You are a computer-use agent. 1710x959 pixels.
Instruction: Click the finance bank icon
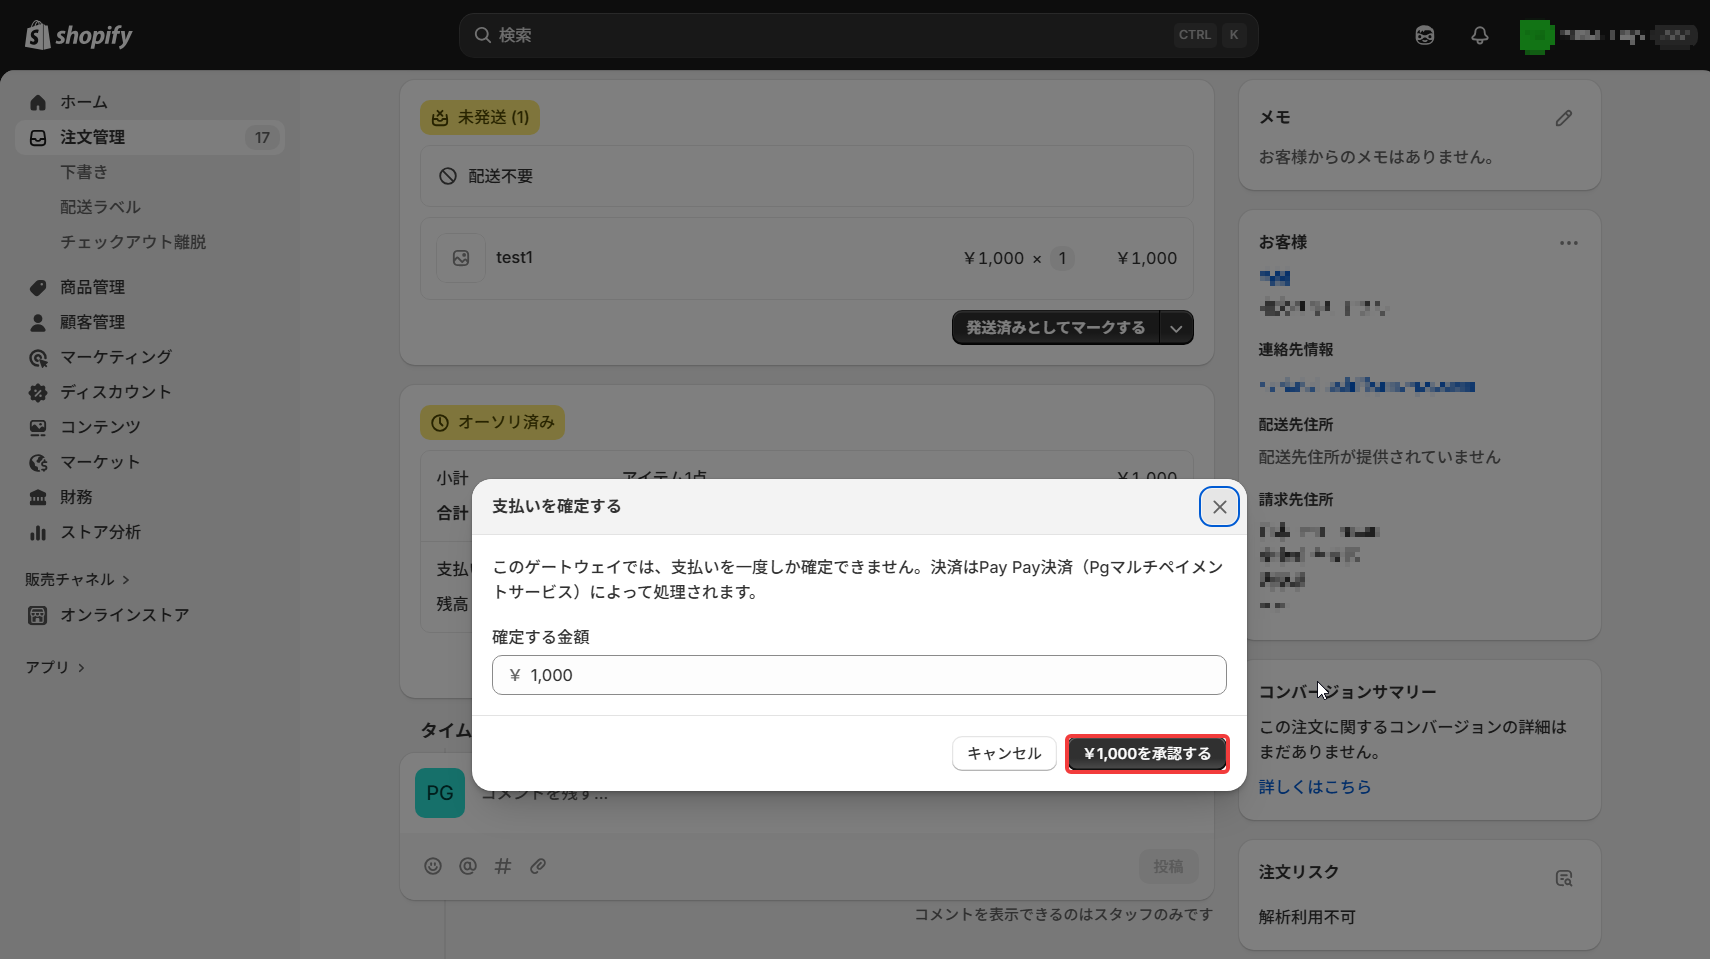tap(38, 497)
